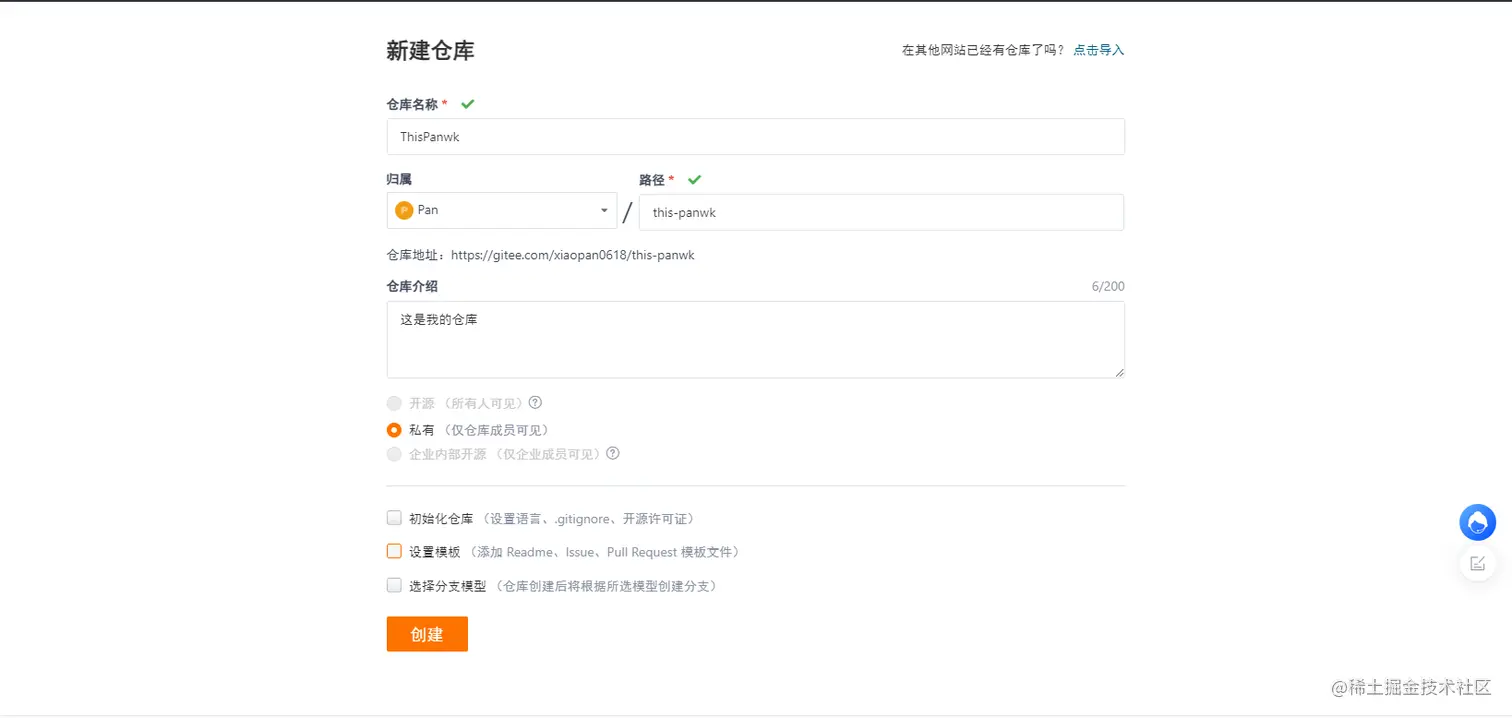Image resolution: width=1512 pixels, height=718 pixels.
Task: Check the 选择分支模型 checkbox
Action: click(x=394, y=585)
